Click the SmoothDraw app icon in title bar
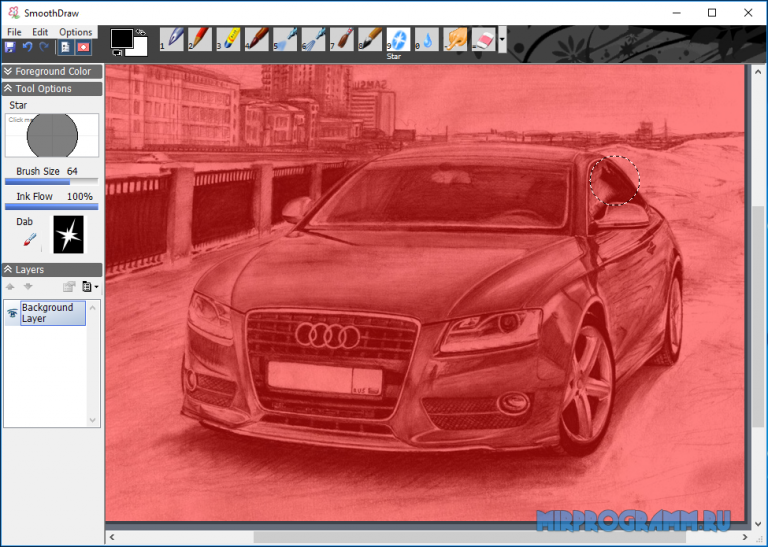This screenshot has height=547, width=768. point(14,13)
